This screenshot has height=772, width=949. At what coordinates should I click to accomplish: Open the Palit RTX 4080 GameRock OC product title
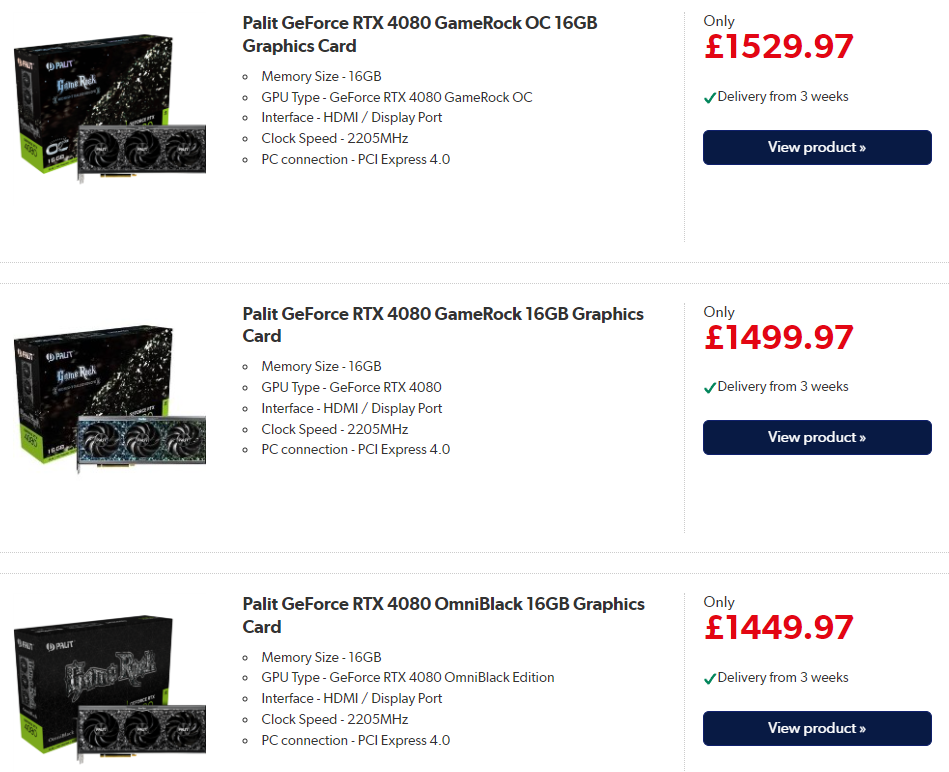[x=420, y=34]
